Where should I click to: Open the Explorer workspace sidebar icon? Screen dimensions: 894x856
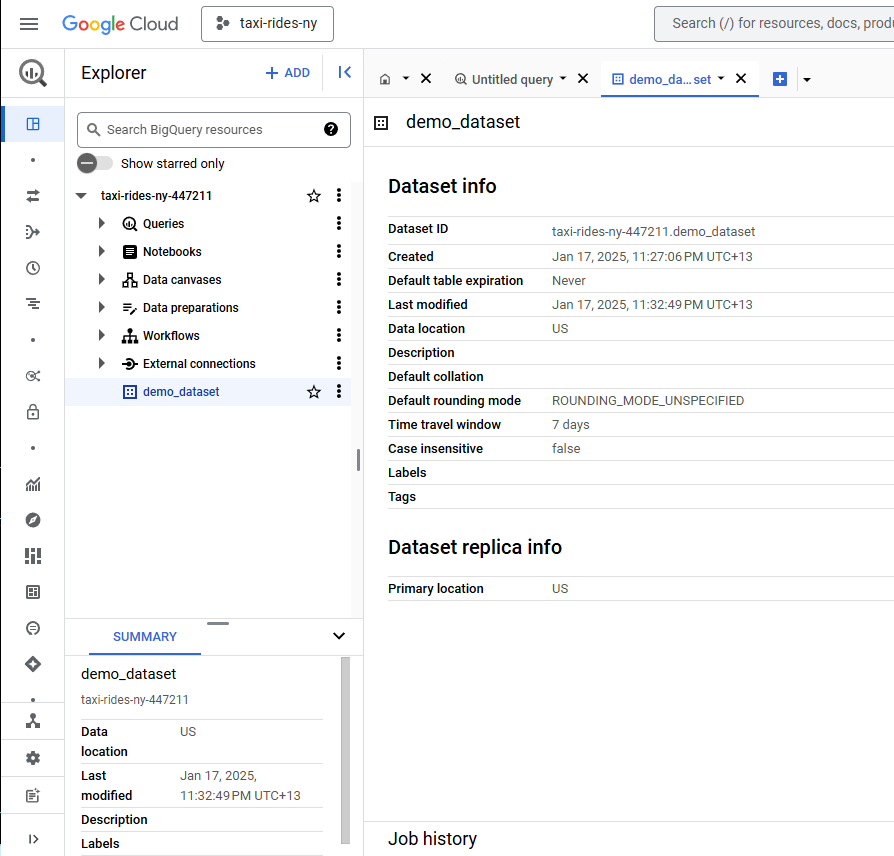click(33, 124)
